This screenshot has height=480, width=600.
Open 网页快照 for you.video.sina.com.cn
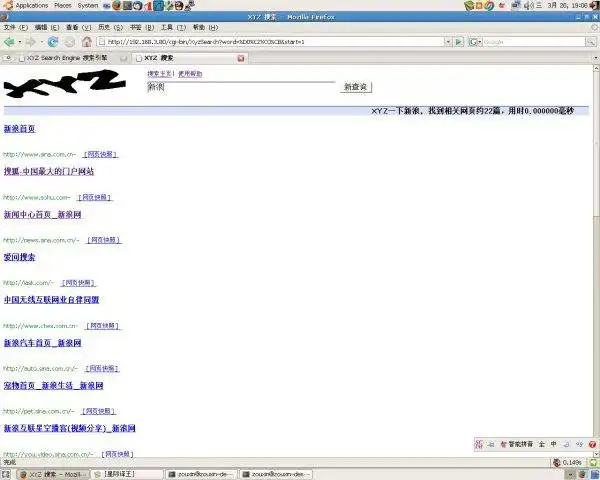click(x=117, y=454)
